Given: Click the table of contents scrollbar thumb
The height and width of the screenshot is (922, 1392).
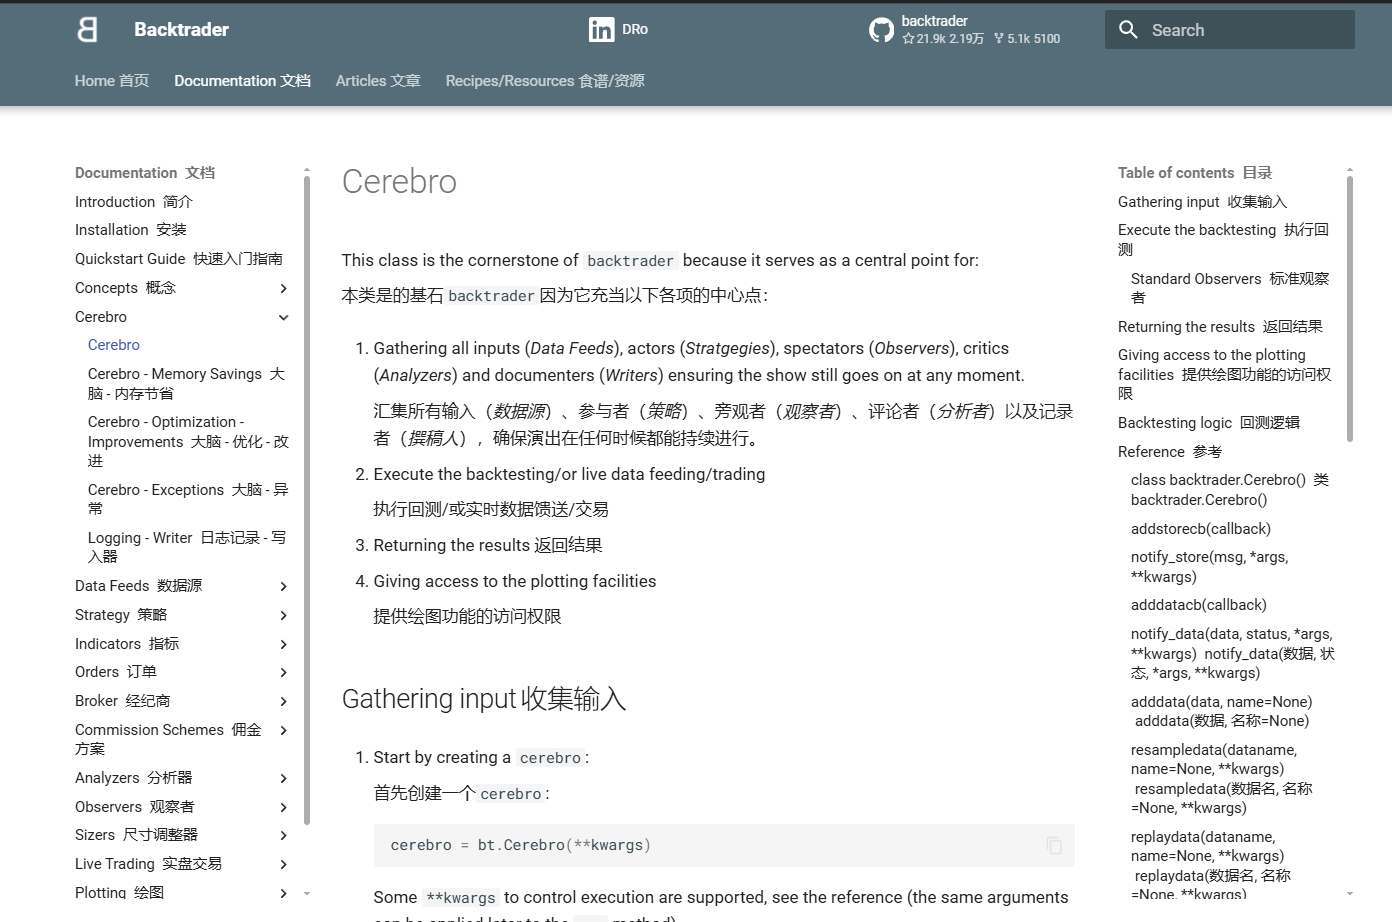Looking at the screenshot, I should tap(1350, 308).
